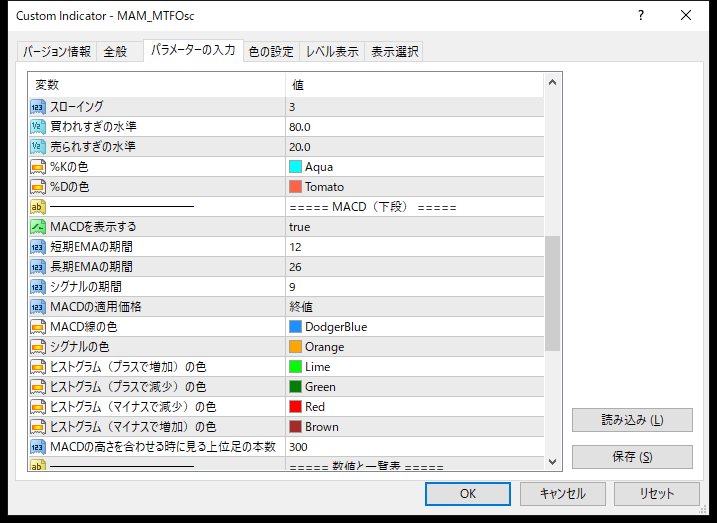
Task: Click the color icon beside %Kの色
Action: [x=38, y=167]
